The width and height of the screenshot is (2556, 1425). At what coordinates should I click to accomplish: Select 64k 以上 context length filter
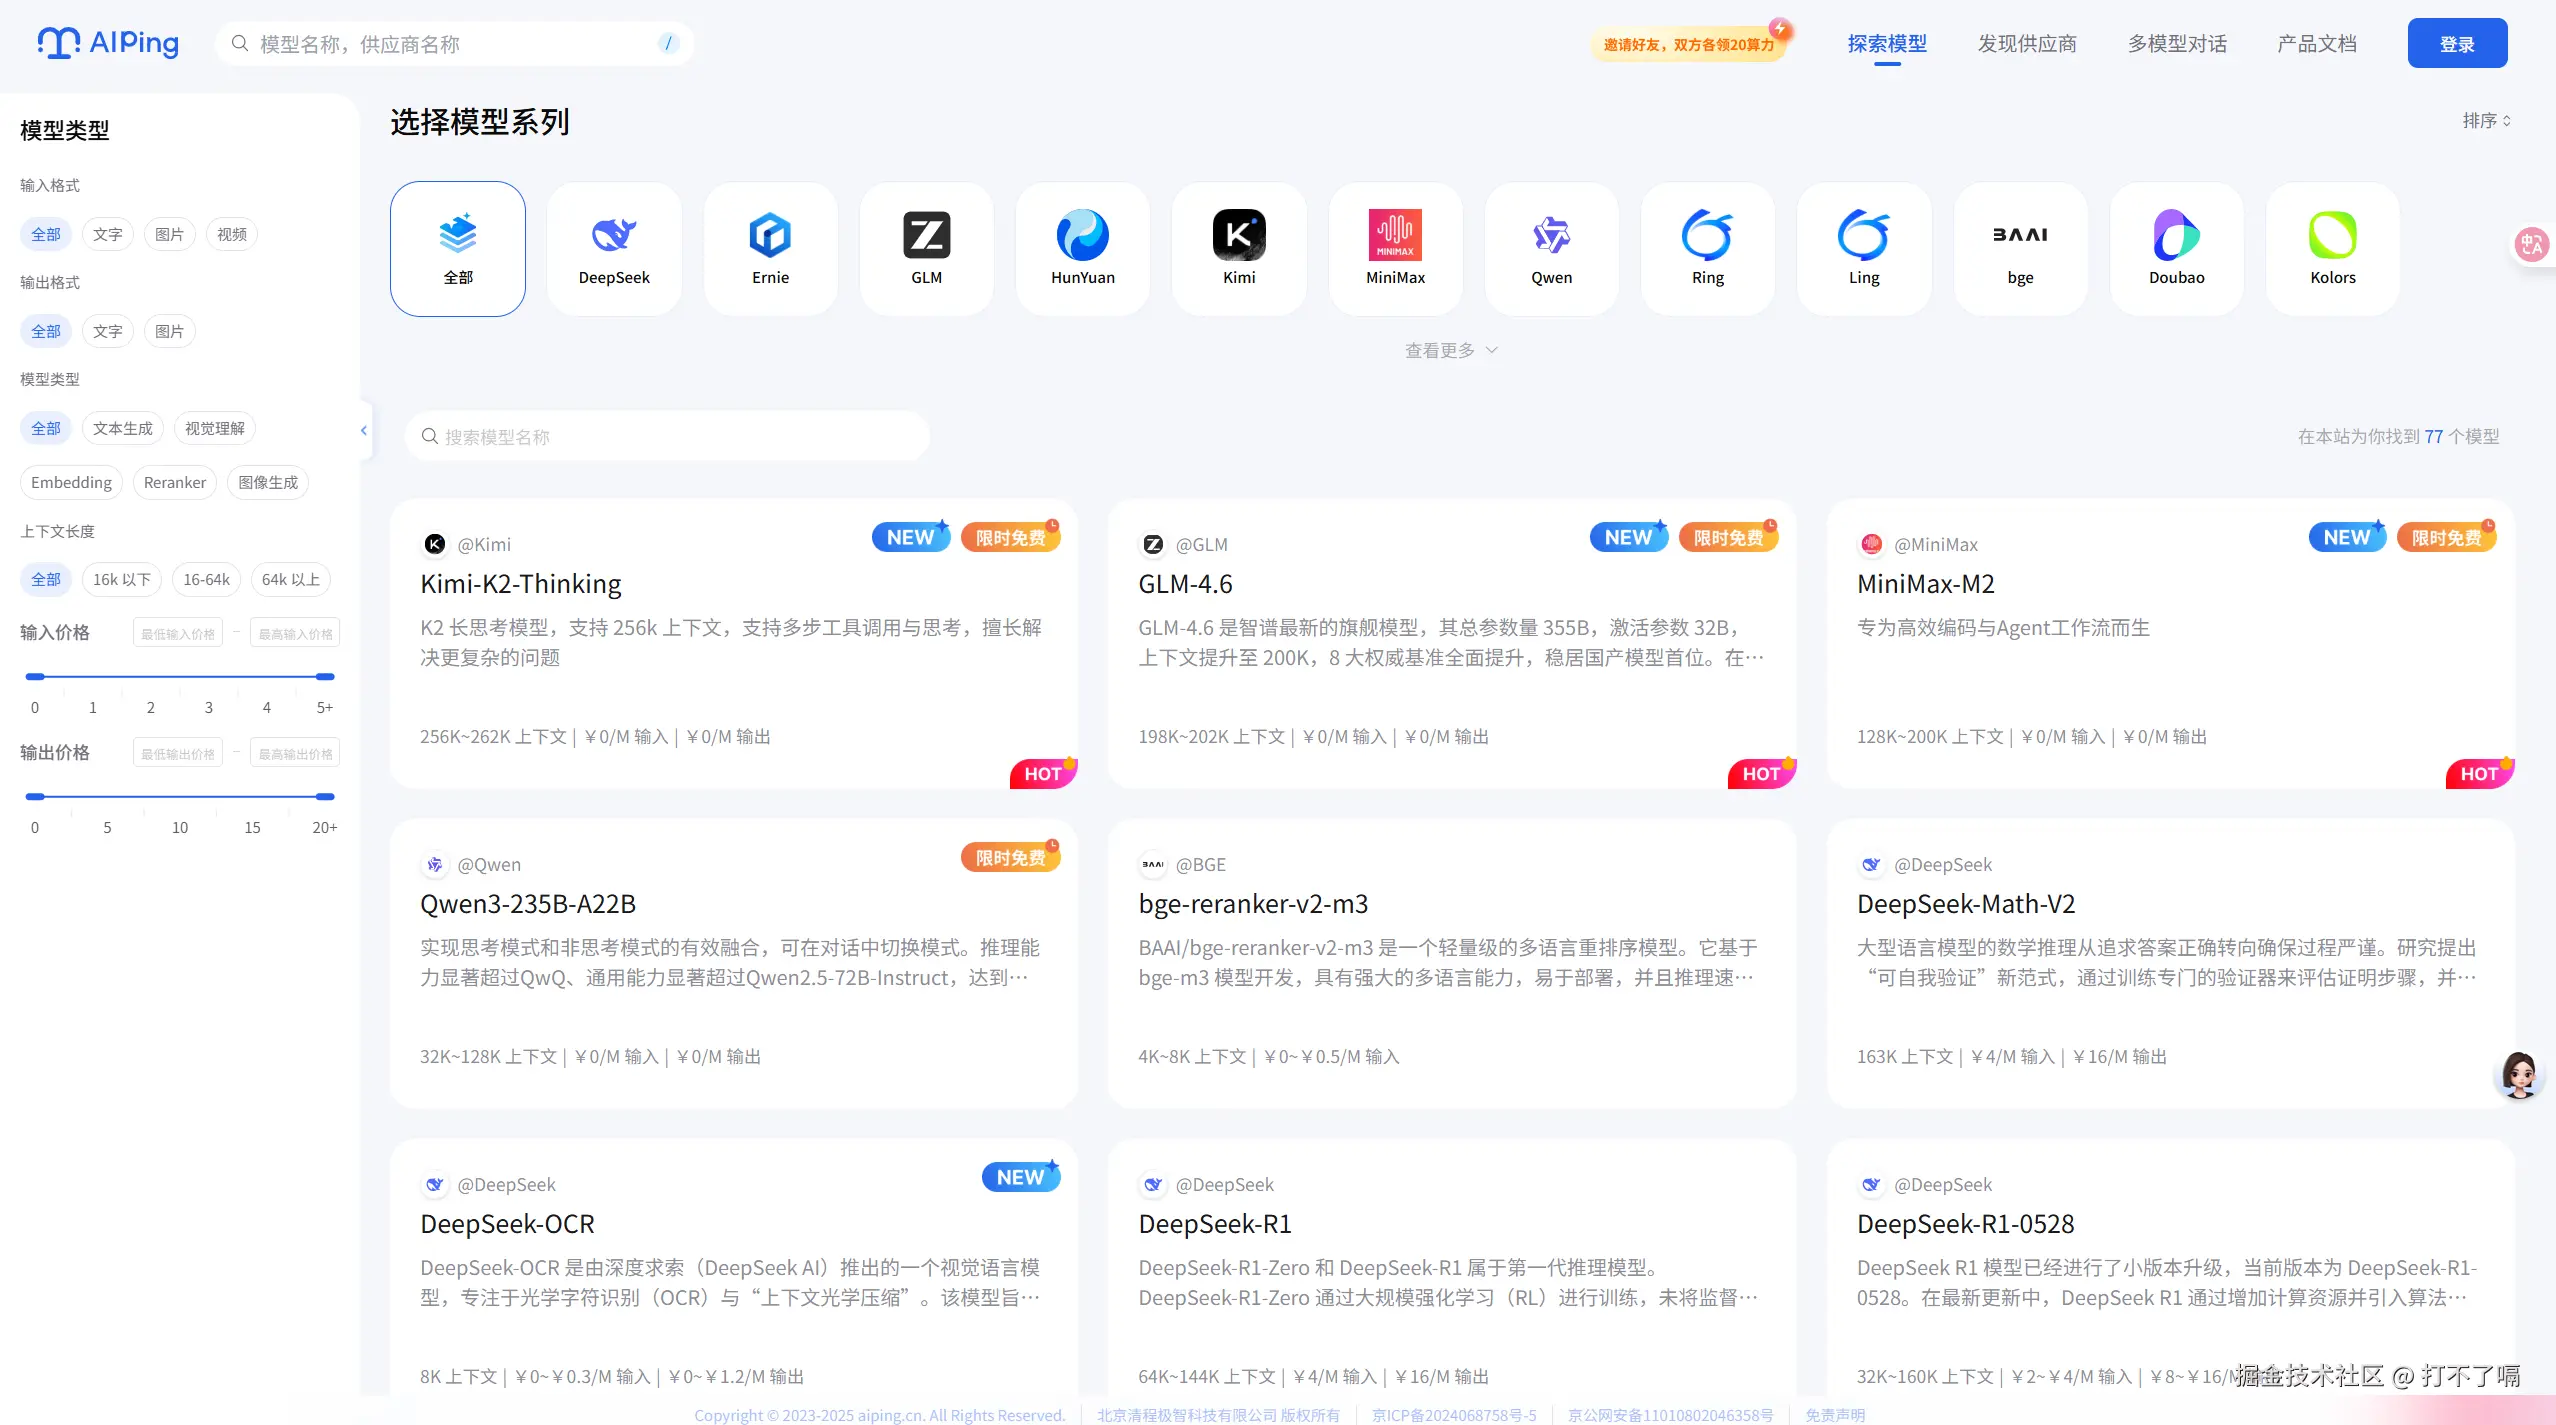coord(290,579)
